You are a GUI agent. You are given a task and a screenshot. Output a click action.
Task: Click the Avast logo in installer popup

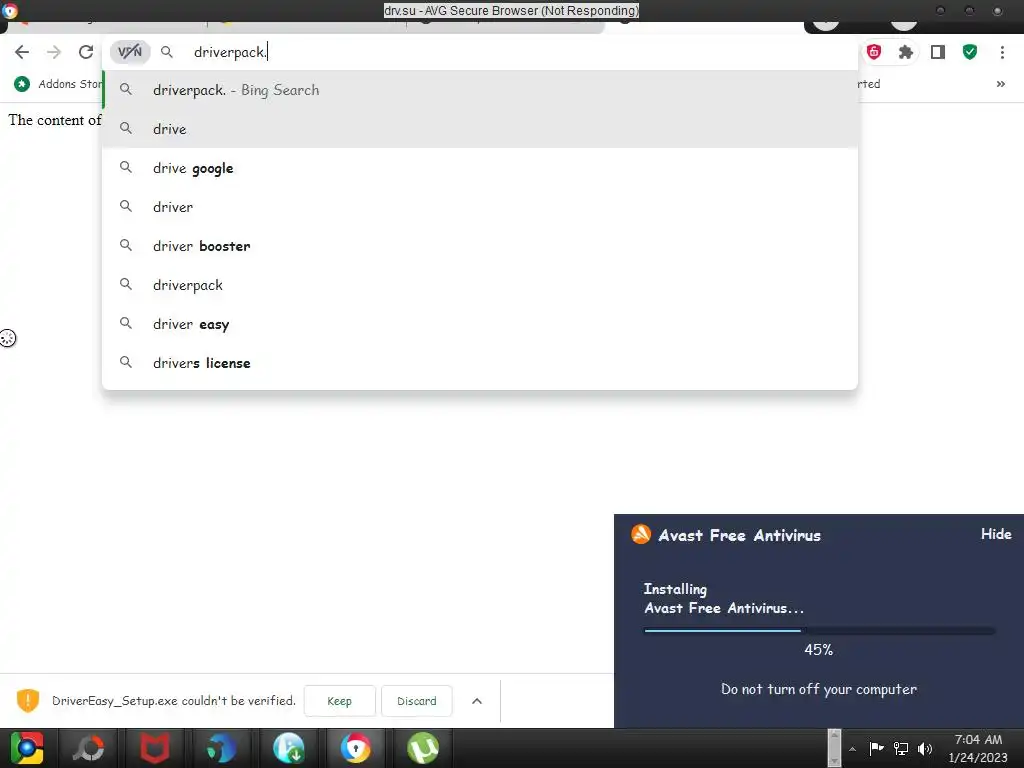641,534
